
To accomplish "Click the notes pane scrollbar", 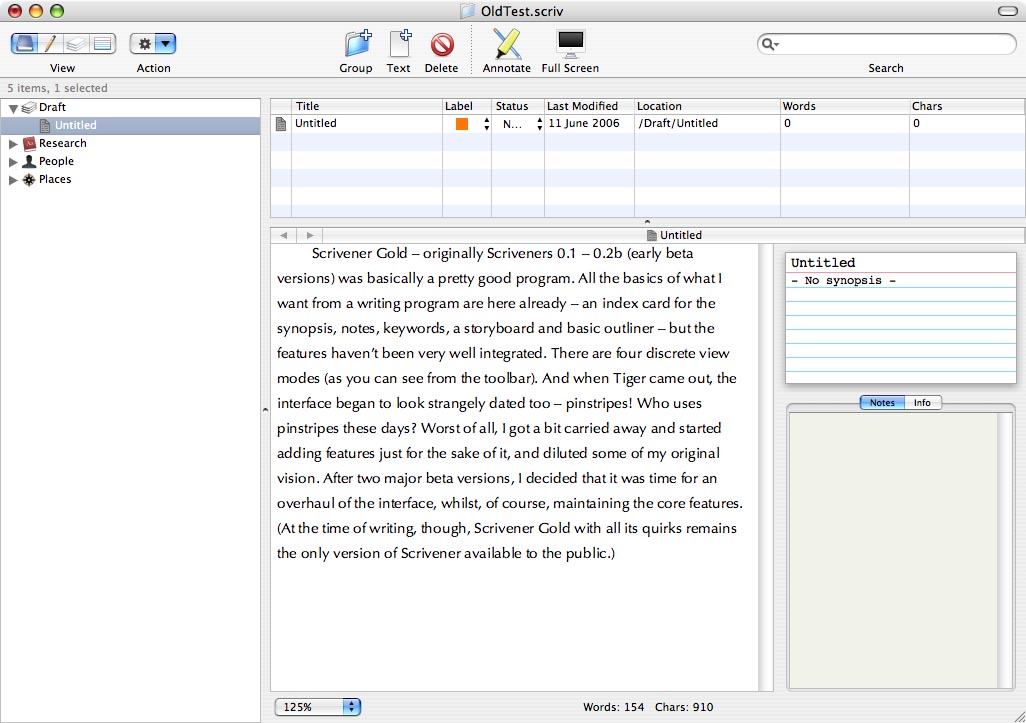I will [x=1004, y=550].
